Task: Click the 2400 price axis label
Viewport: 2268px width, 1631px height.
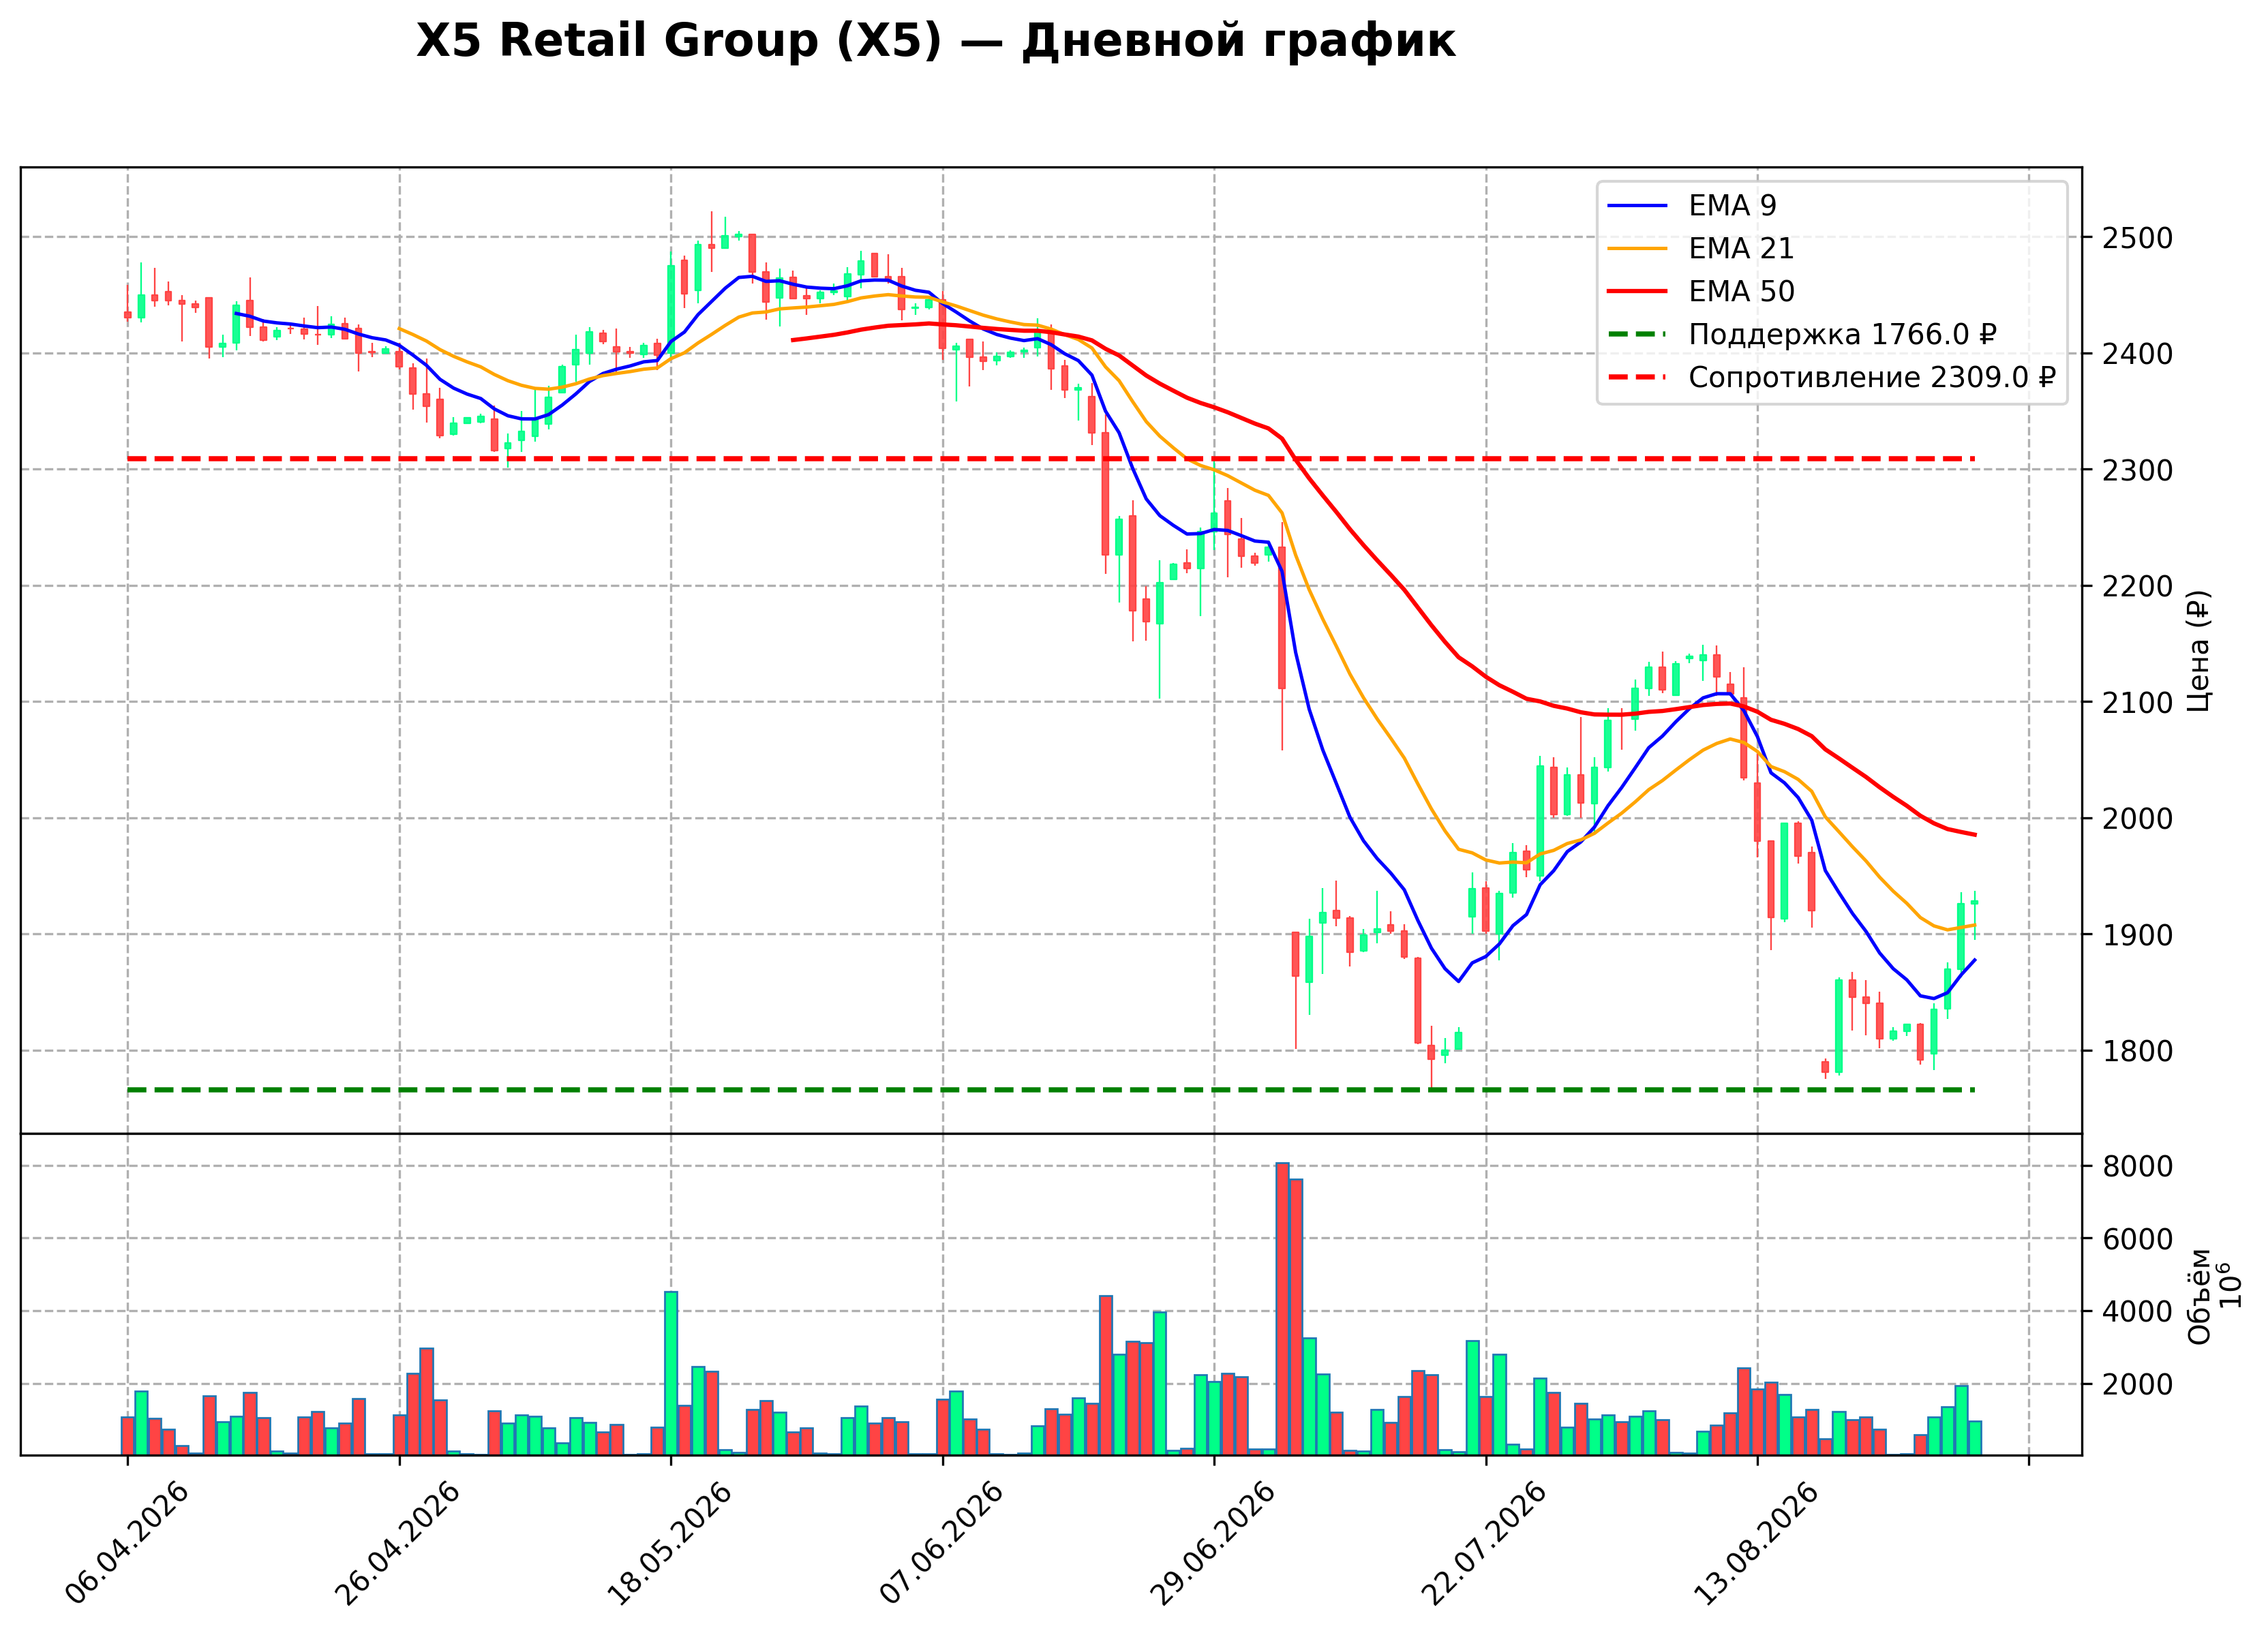Action: [2136, 355]
